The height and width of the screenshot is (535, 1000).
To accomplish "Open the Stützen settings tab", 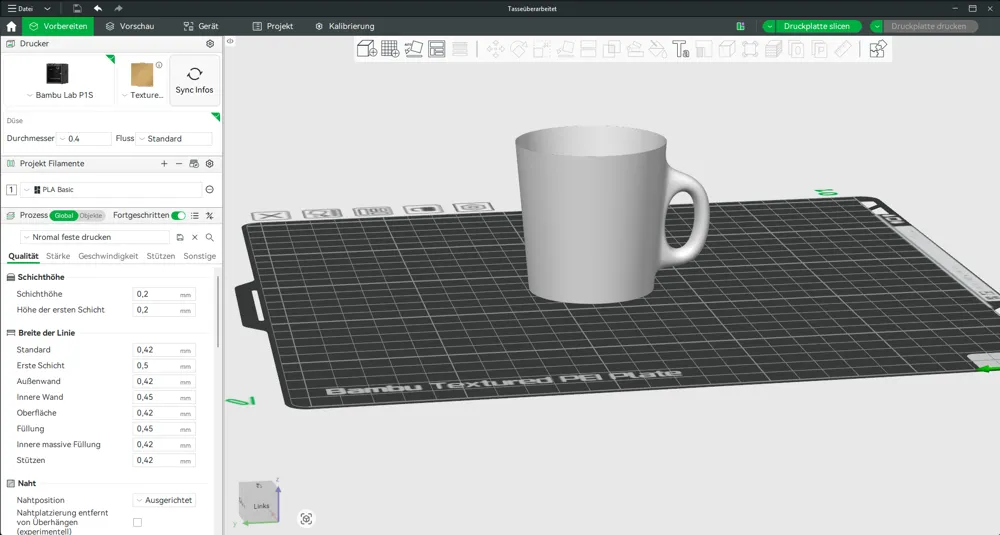I will click(x=161, y=256).
